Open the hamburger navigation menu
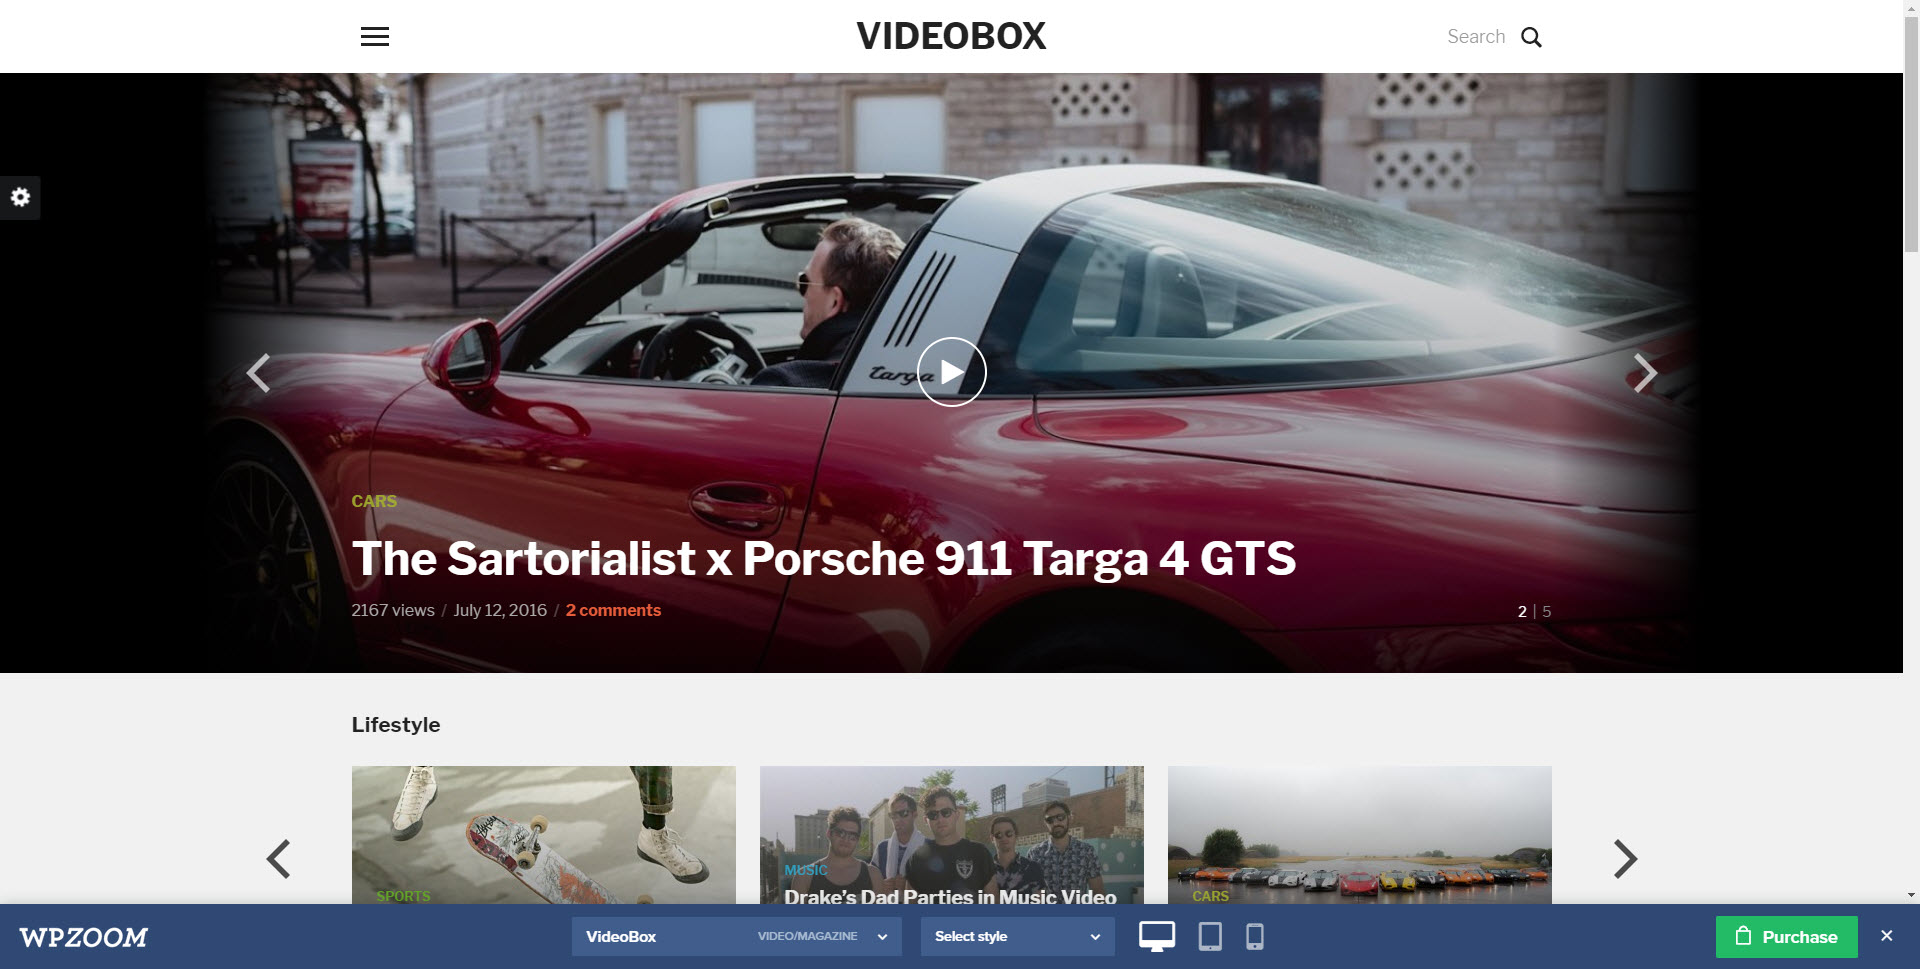This screenshot has height=969, width=1920. [375, 37]
